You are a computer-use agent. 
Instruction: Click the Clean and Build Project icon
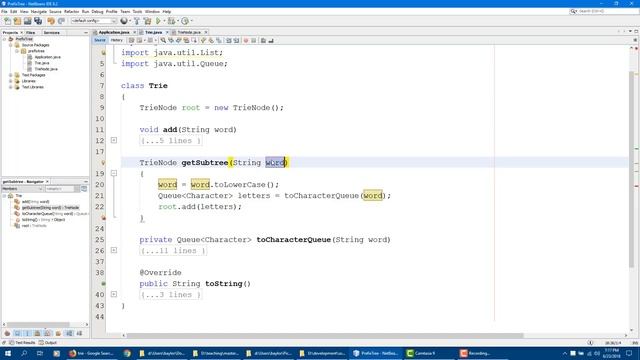pyautogui.click(x=147, y=21)
